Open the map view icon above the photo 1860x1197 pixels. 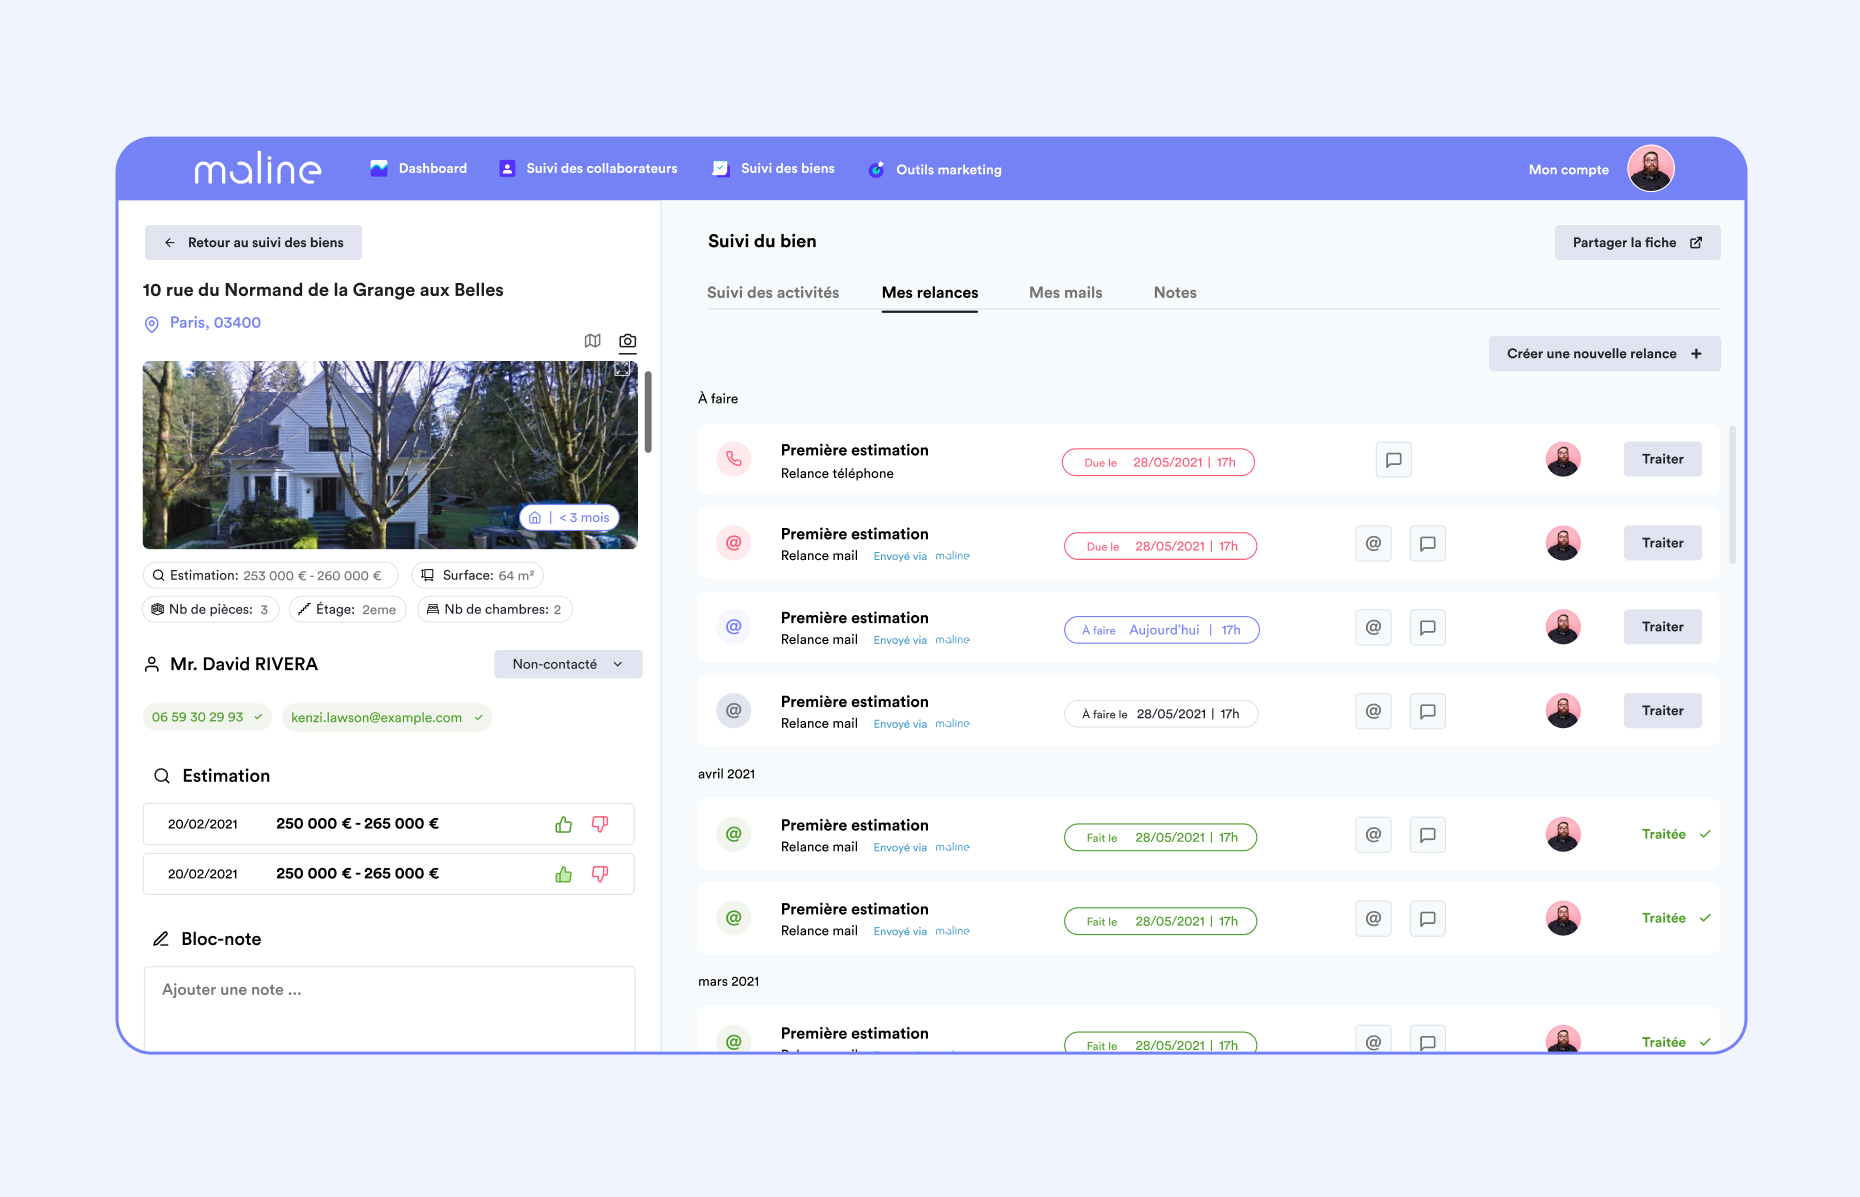click(x=593, y=341)
